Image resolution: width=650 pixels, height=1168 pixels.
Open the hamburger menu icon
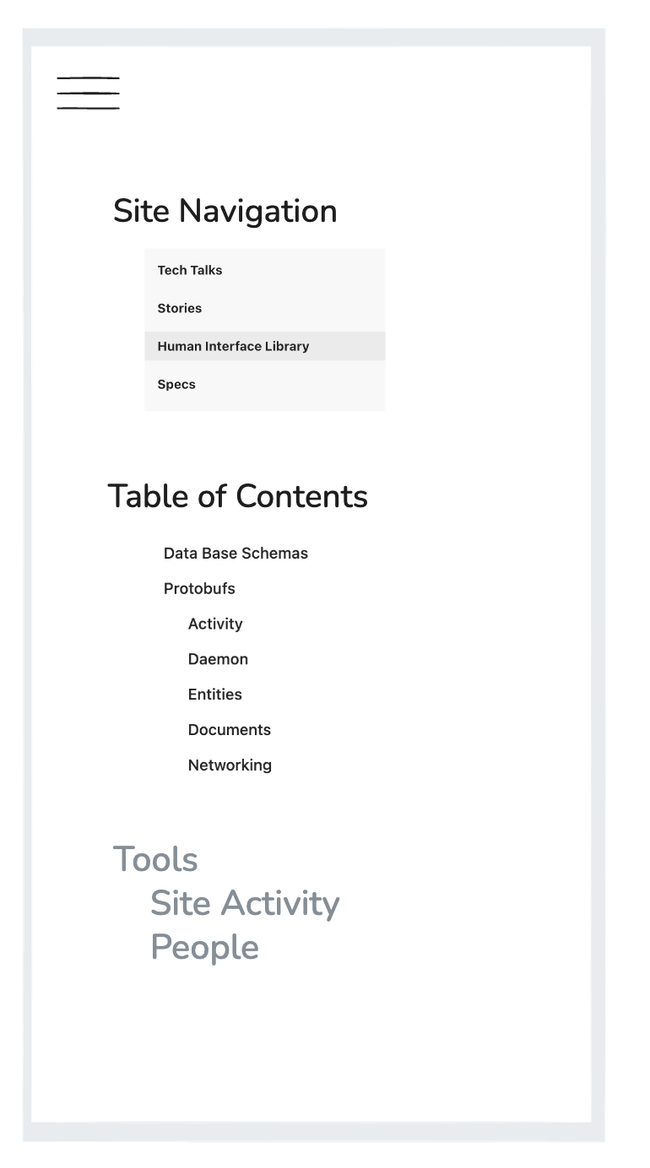88,93
